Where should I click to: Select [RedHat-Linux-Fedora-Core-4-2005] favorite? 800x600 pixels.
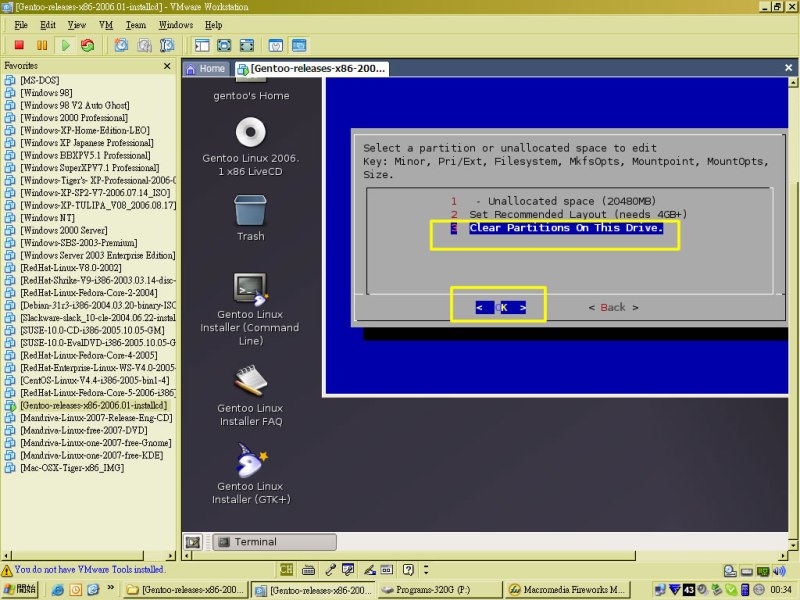[89, 355]
